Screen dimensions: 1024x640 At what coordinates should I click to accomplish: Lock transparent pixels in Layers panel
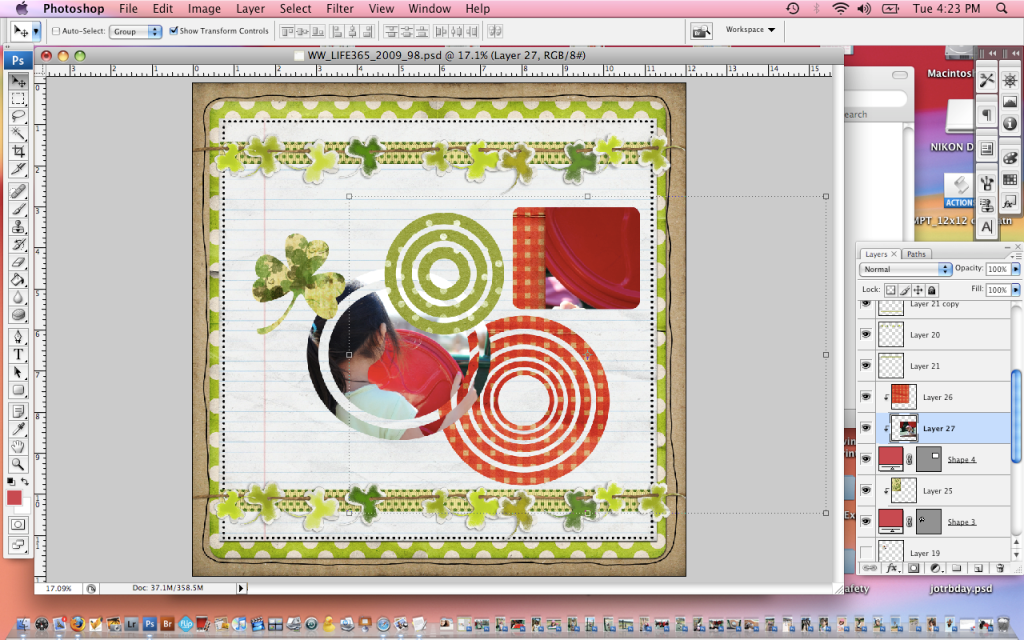click(x=890, y=290)
